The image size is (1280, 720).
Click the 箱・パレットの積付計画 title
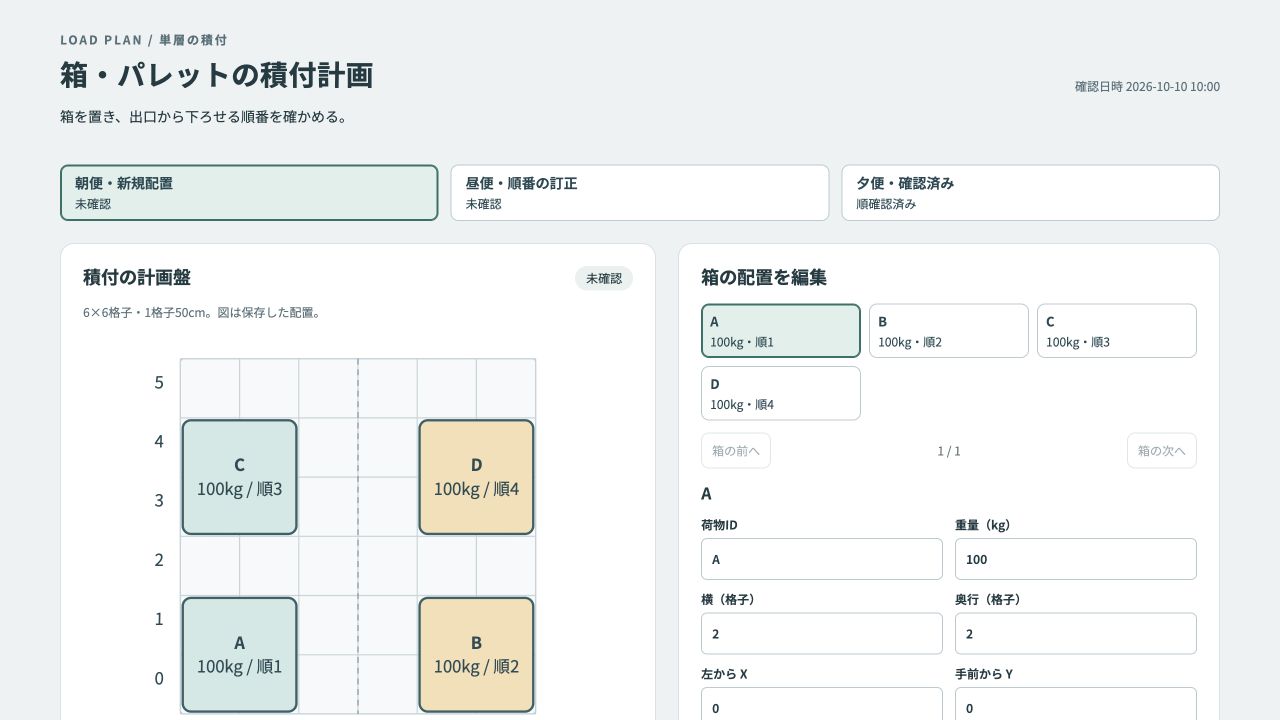217,75
